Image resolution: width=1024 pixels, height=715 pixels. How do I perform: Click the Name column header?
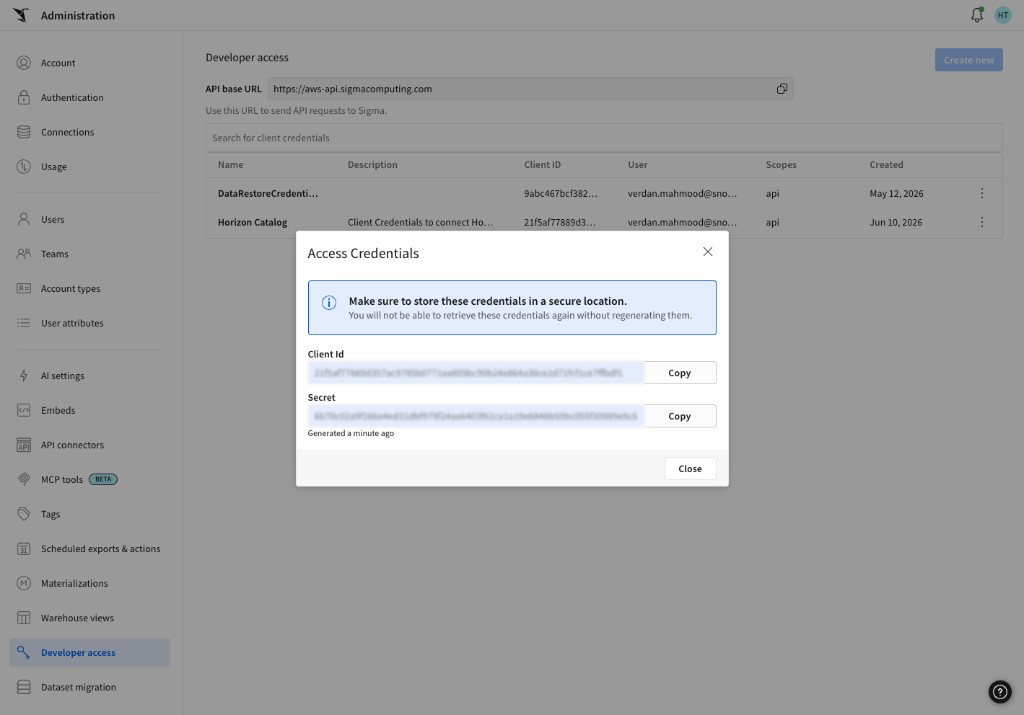click(231, 165)
